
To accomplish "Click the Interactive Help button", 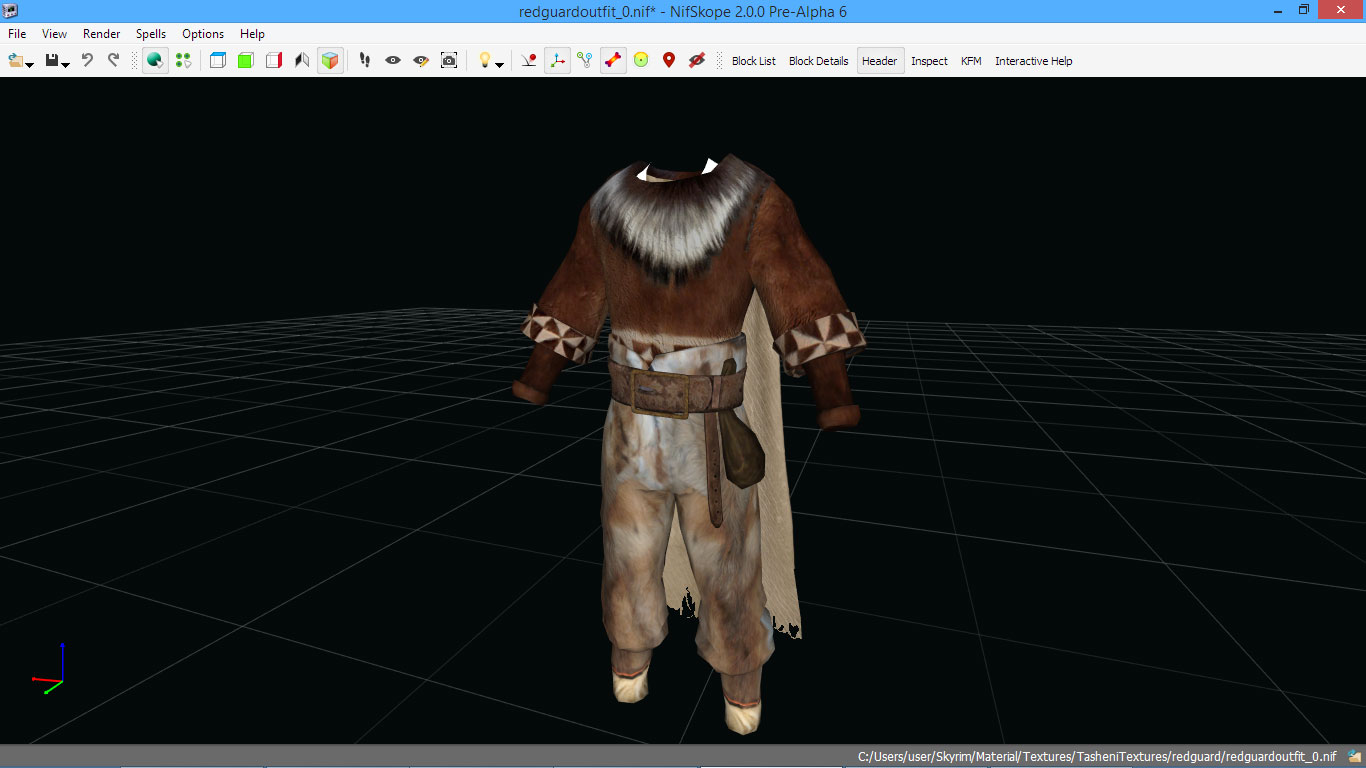I will [x=1033, y=61].
